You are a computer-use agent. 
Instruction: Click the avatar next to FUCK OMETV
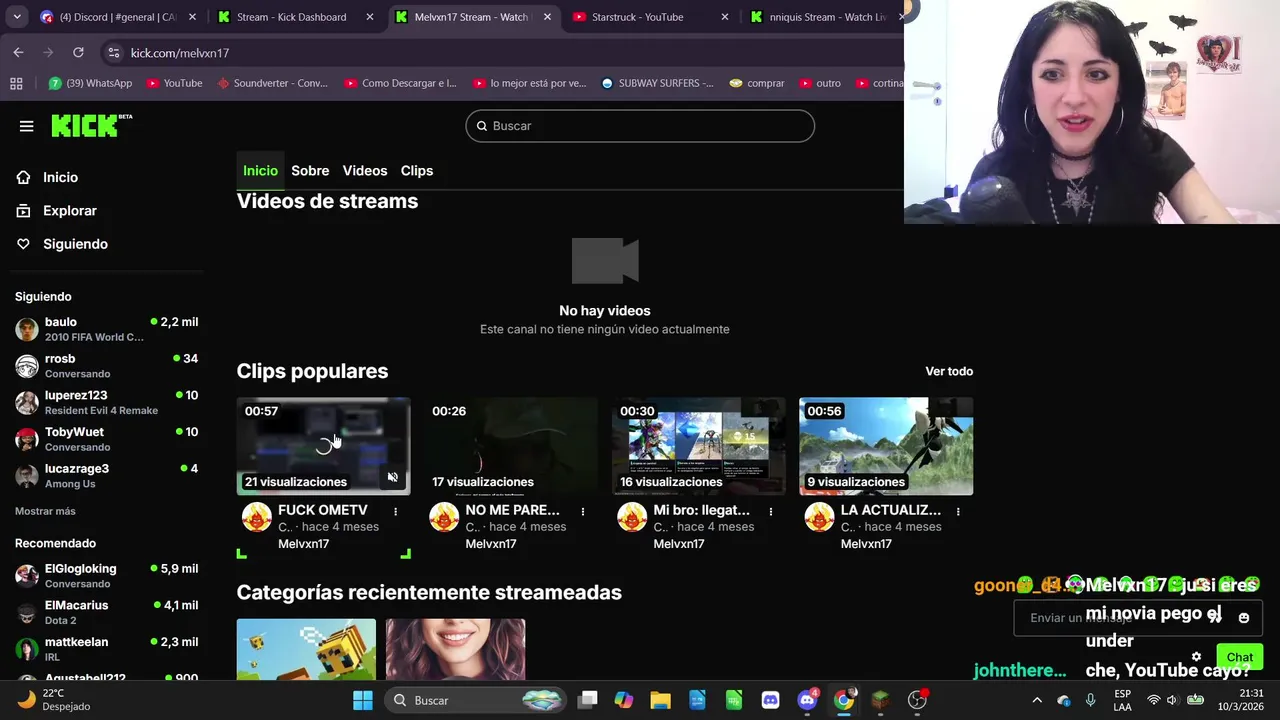coord(257,517)
